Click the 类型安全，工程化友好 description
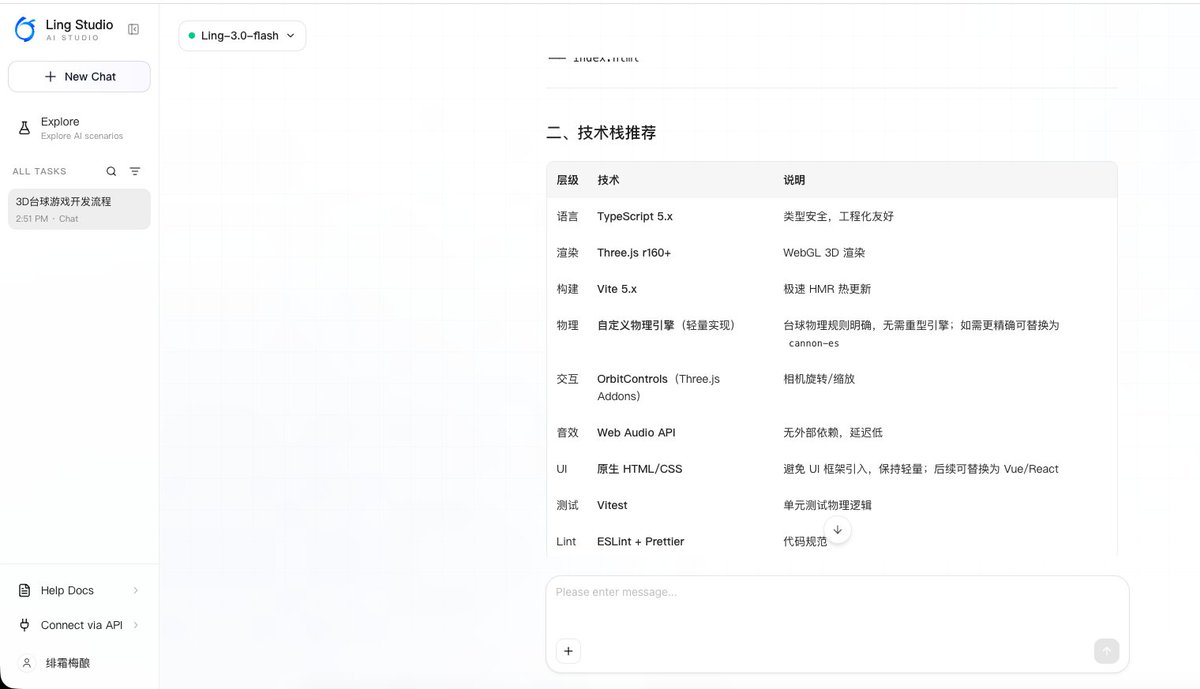The width and height of the screenshot is (1200, 689). [838, 216]
